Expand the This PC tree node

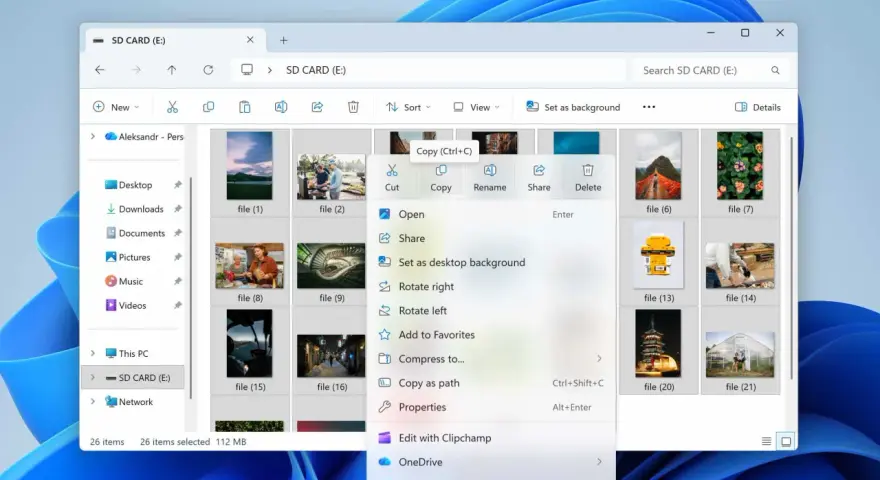click(93, 353)
